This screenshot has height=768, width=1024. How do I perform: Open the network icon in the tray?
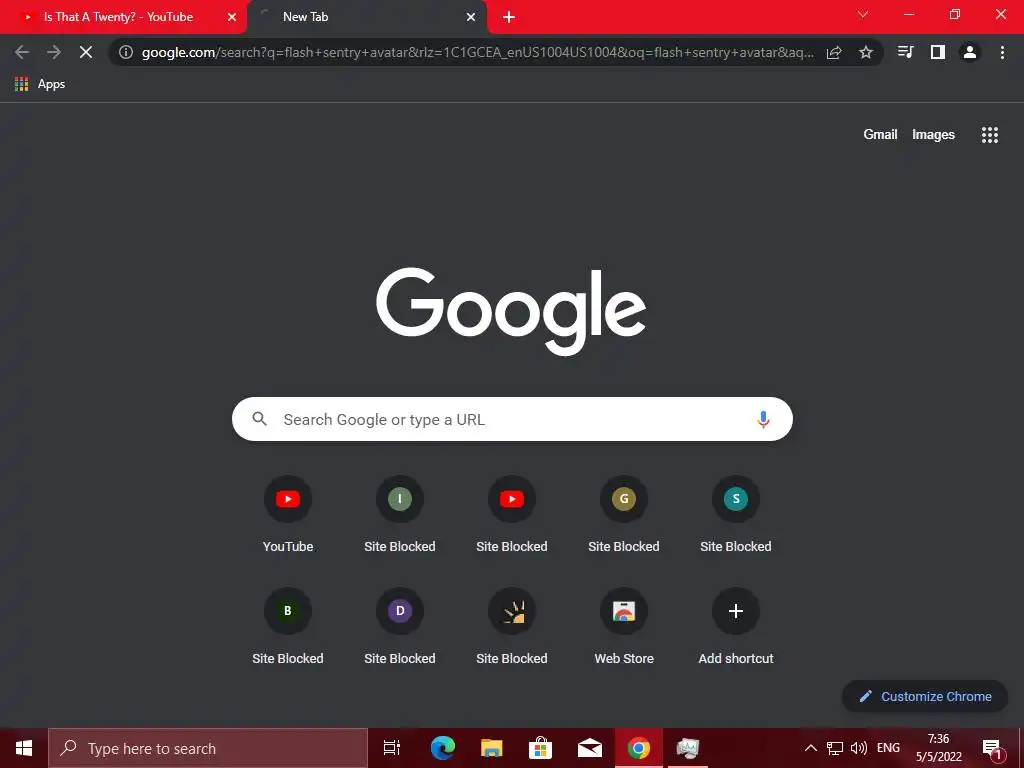click(x=835, y=748)
